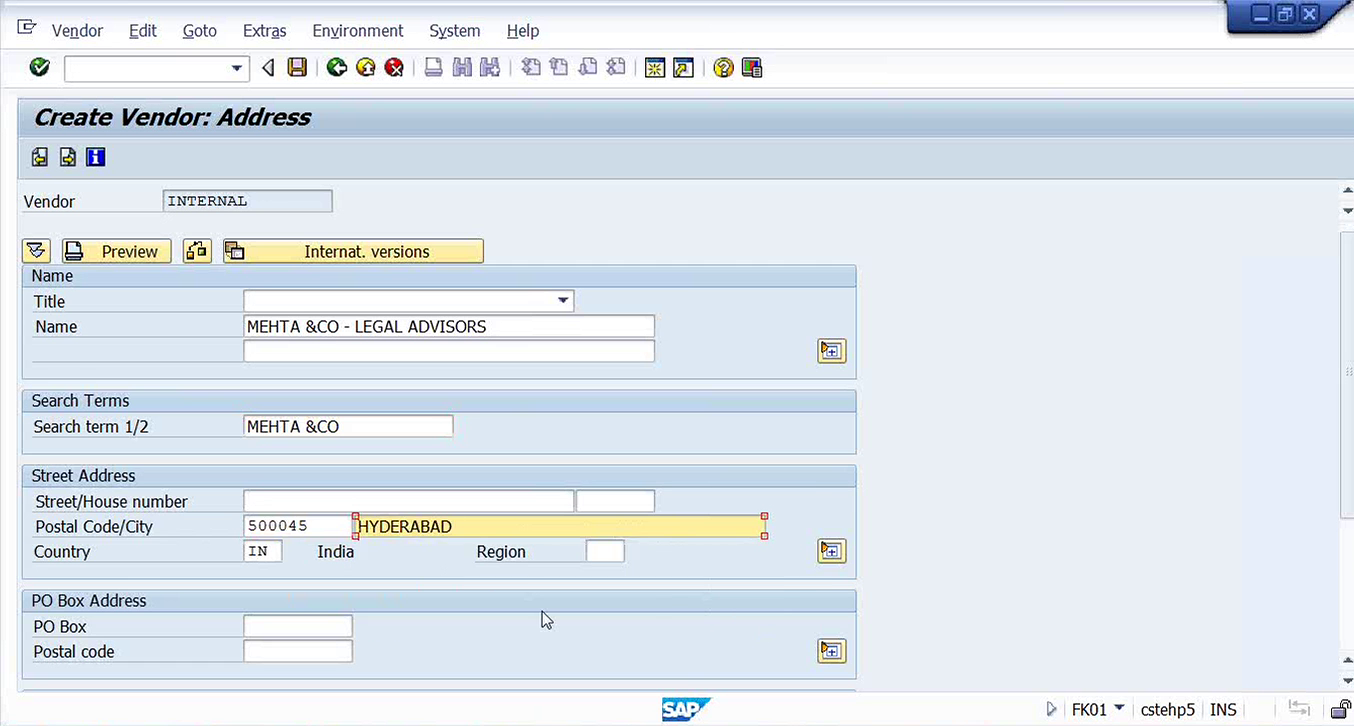The height and width of the screenshot is (726, 1354).
Task: Collapse the command field with triangle arrow
Action: (267, 68)
